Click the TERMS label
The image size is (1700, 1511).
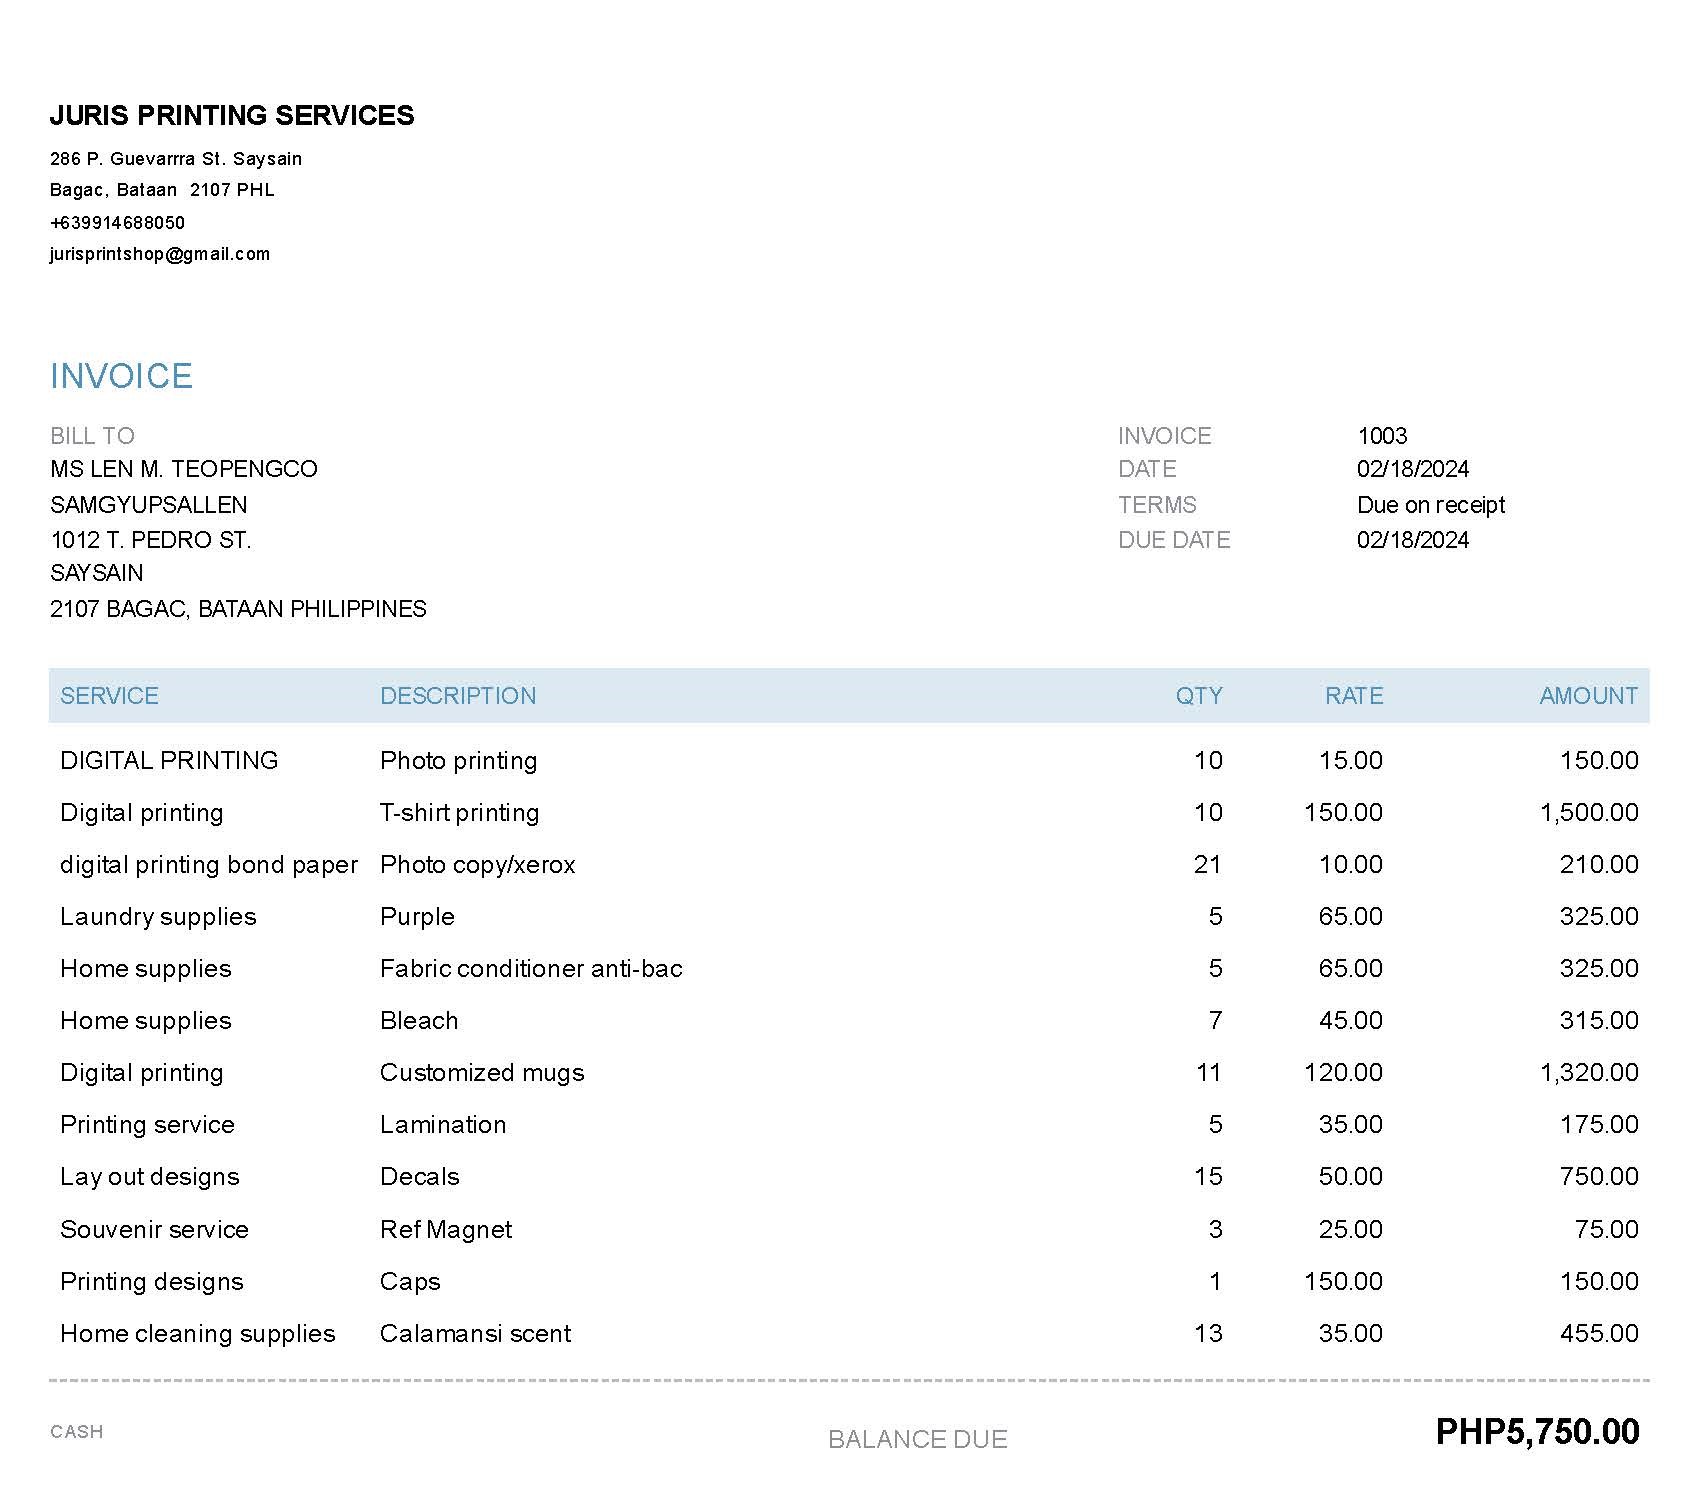click(x=1157, y=505)
